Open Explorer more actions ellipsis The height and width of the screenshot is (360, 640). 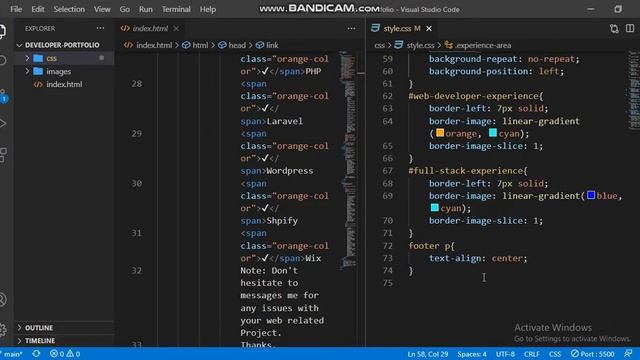100,28
